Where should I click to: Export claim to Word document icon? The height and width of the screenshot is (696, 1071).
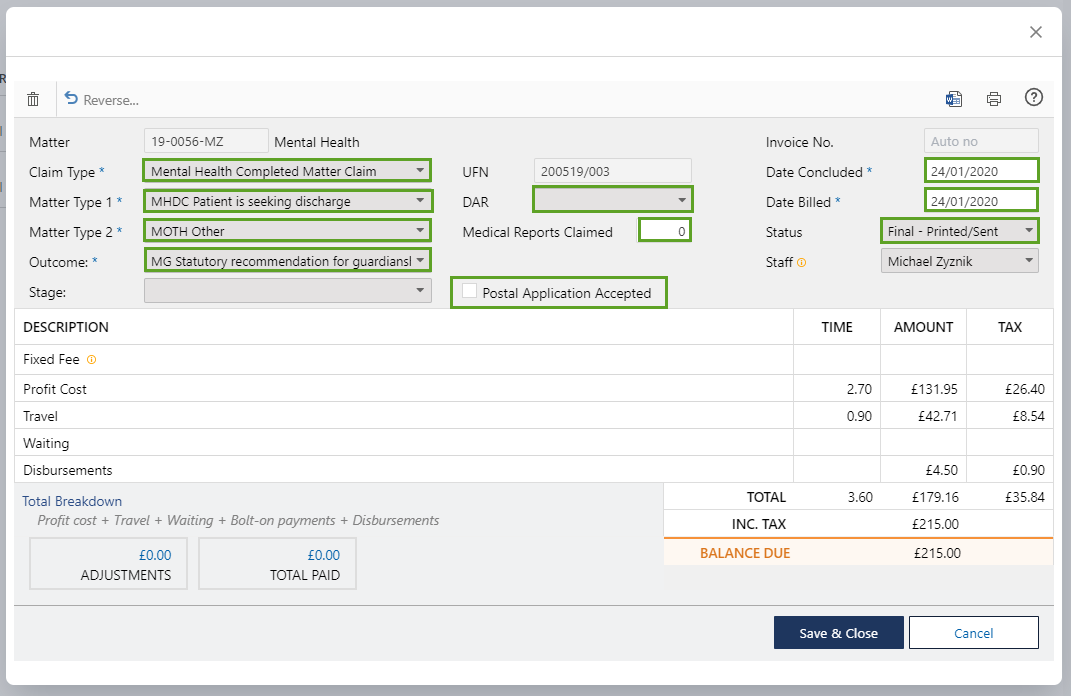click(x=953, y=98)
